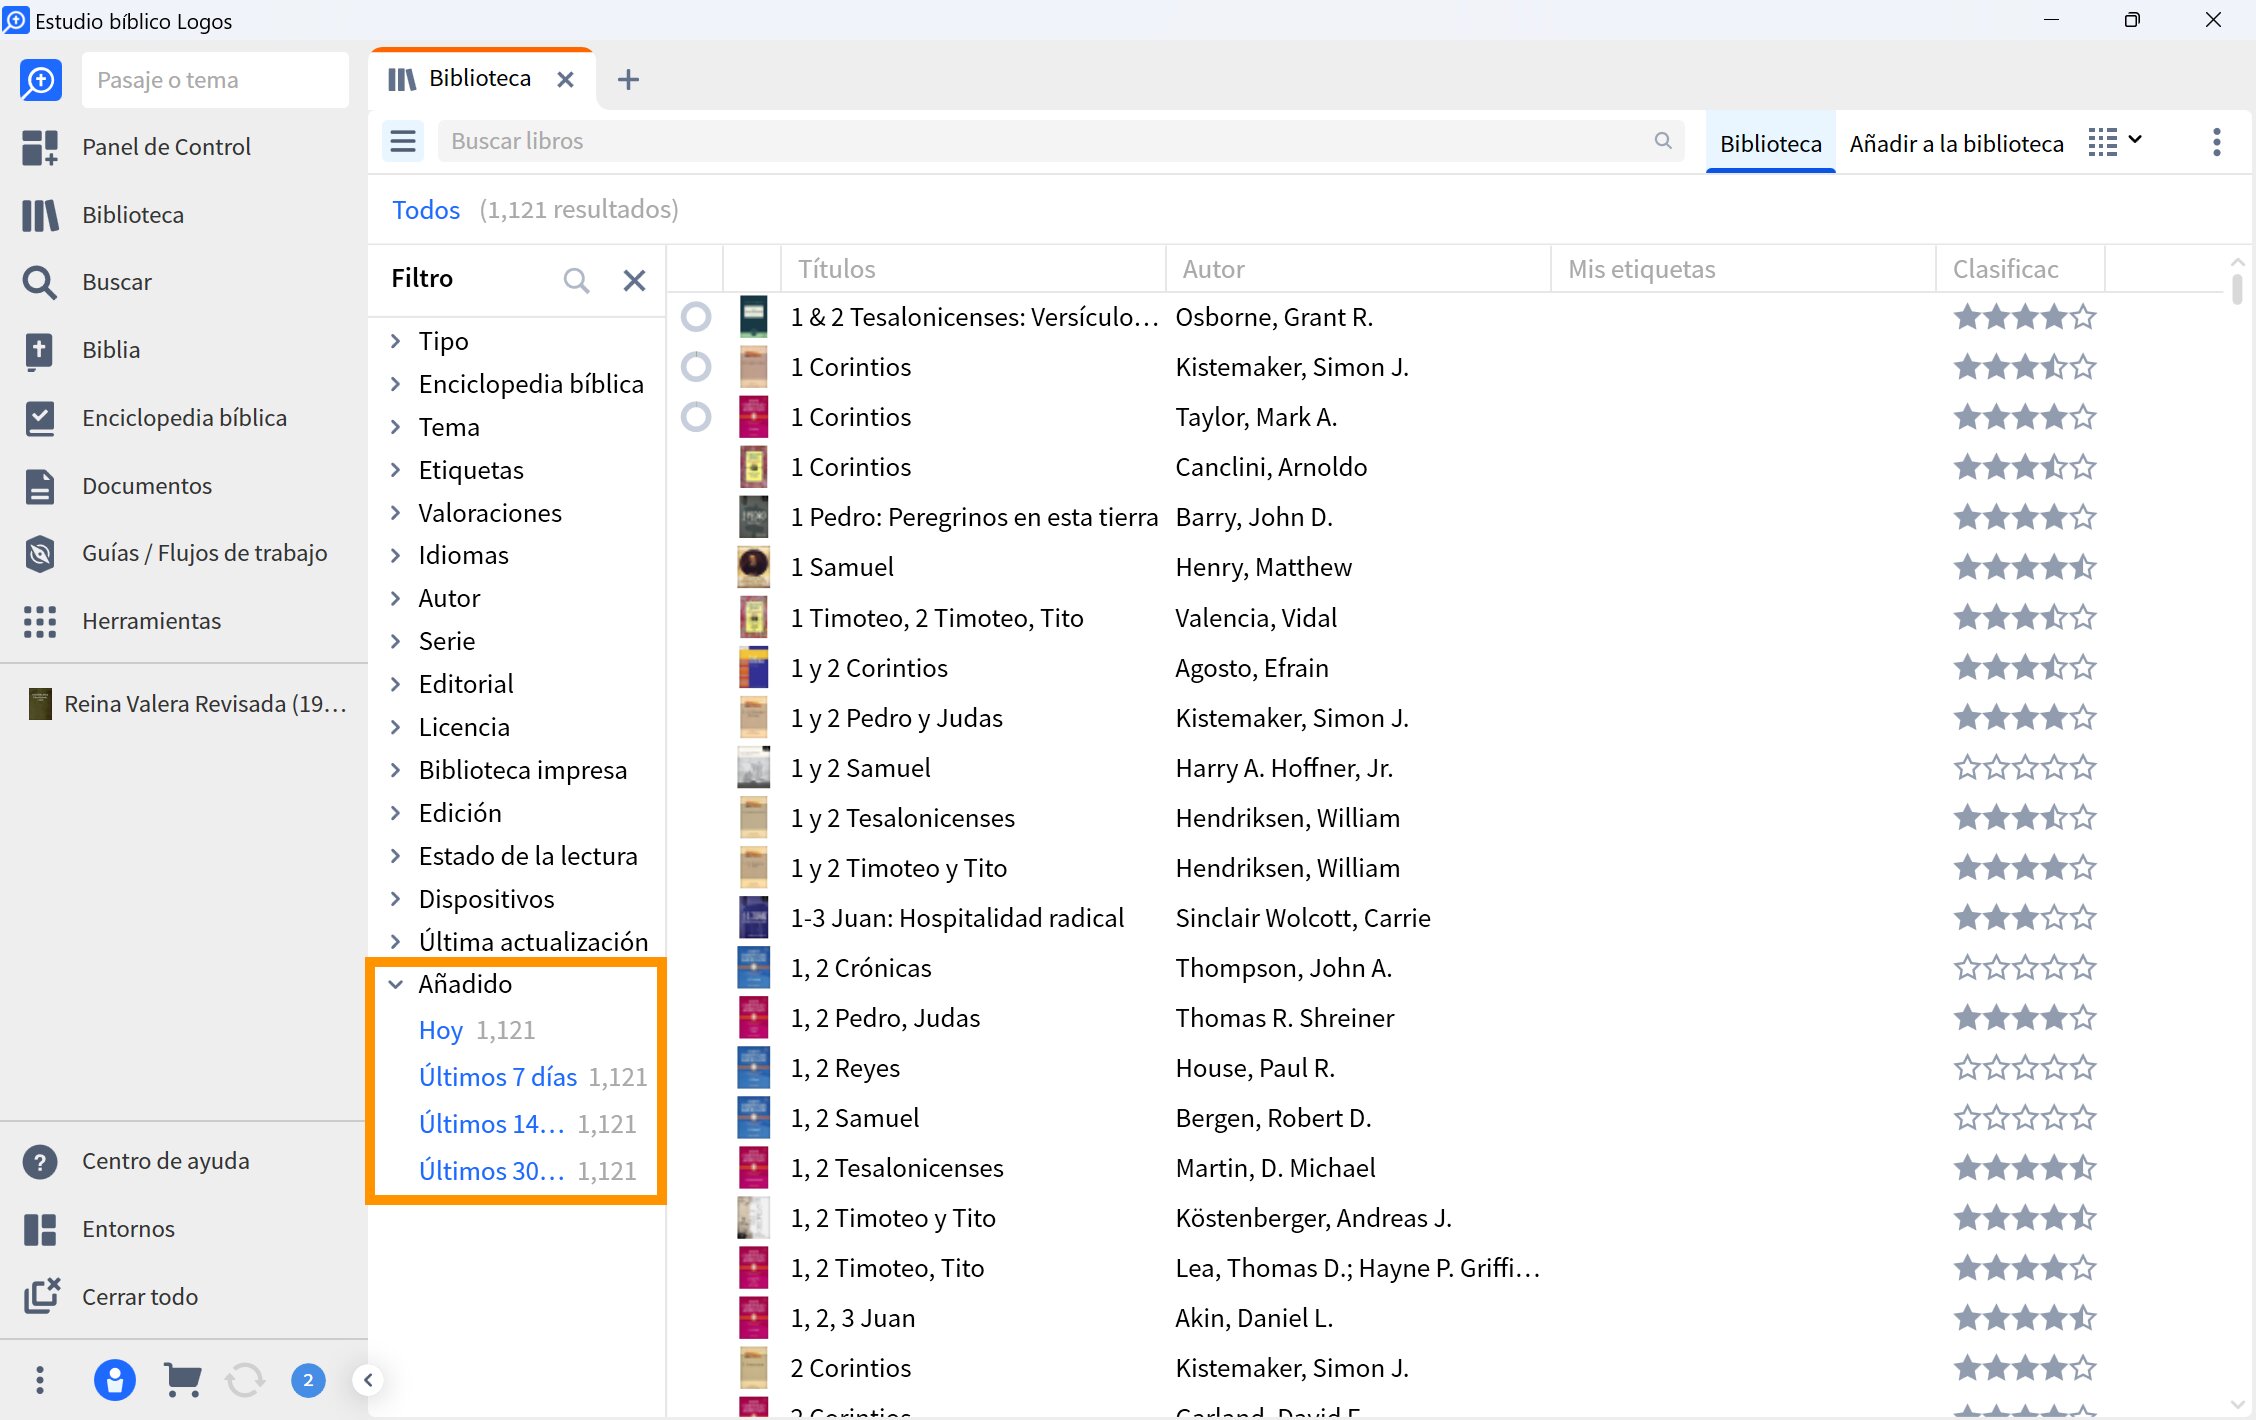
Task: Click the Pasaje o tema input box
Action: [x=215, y=80]
